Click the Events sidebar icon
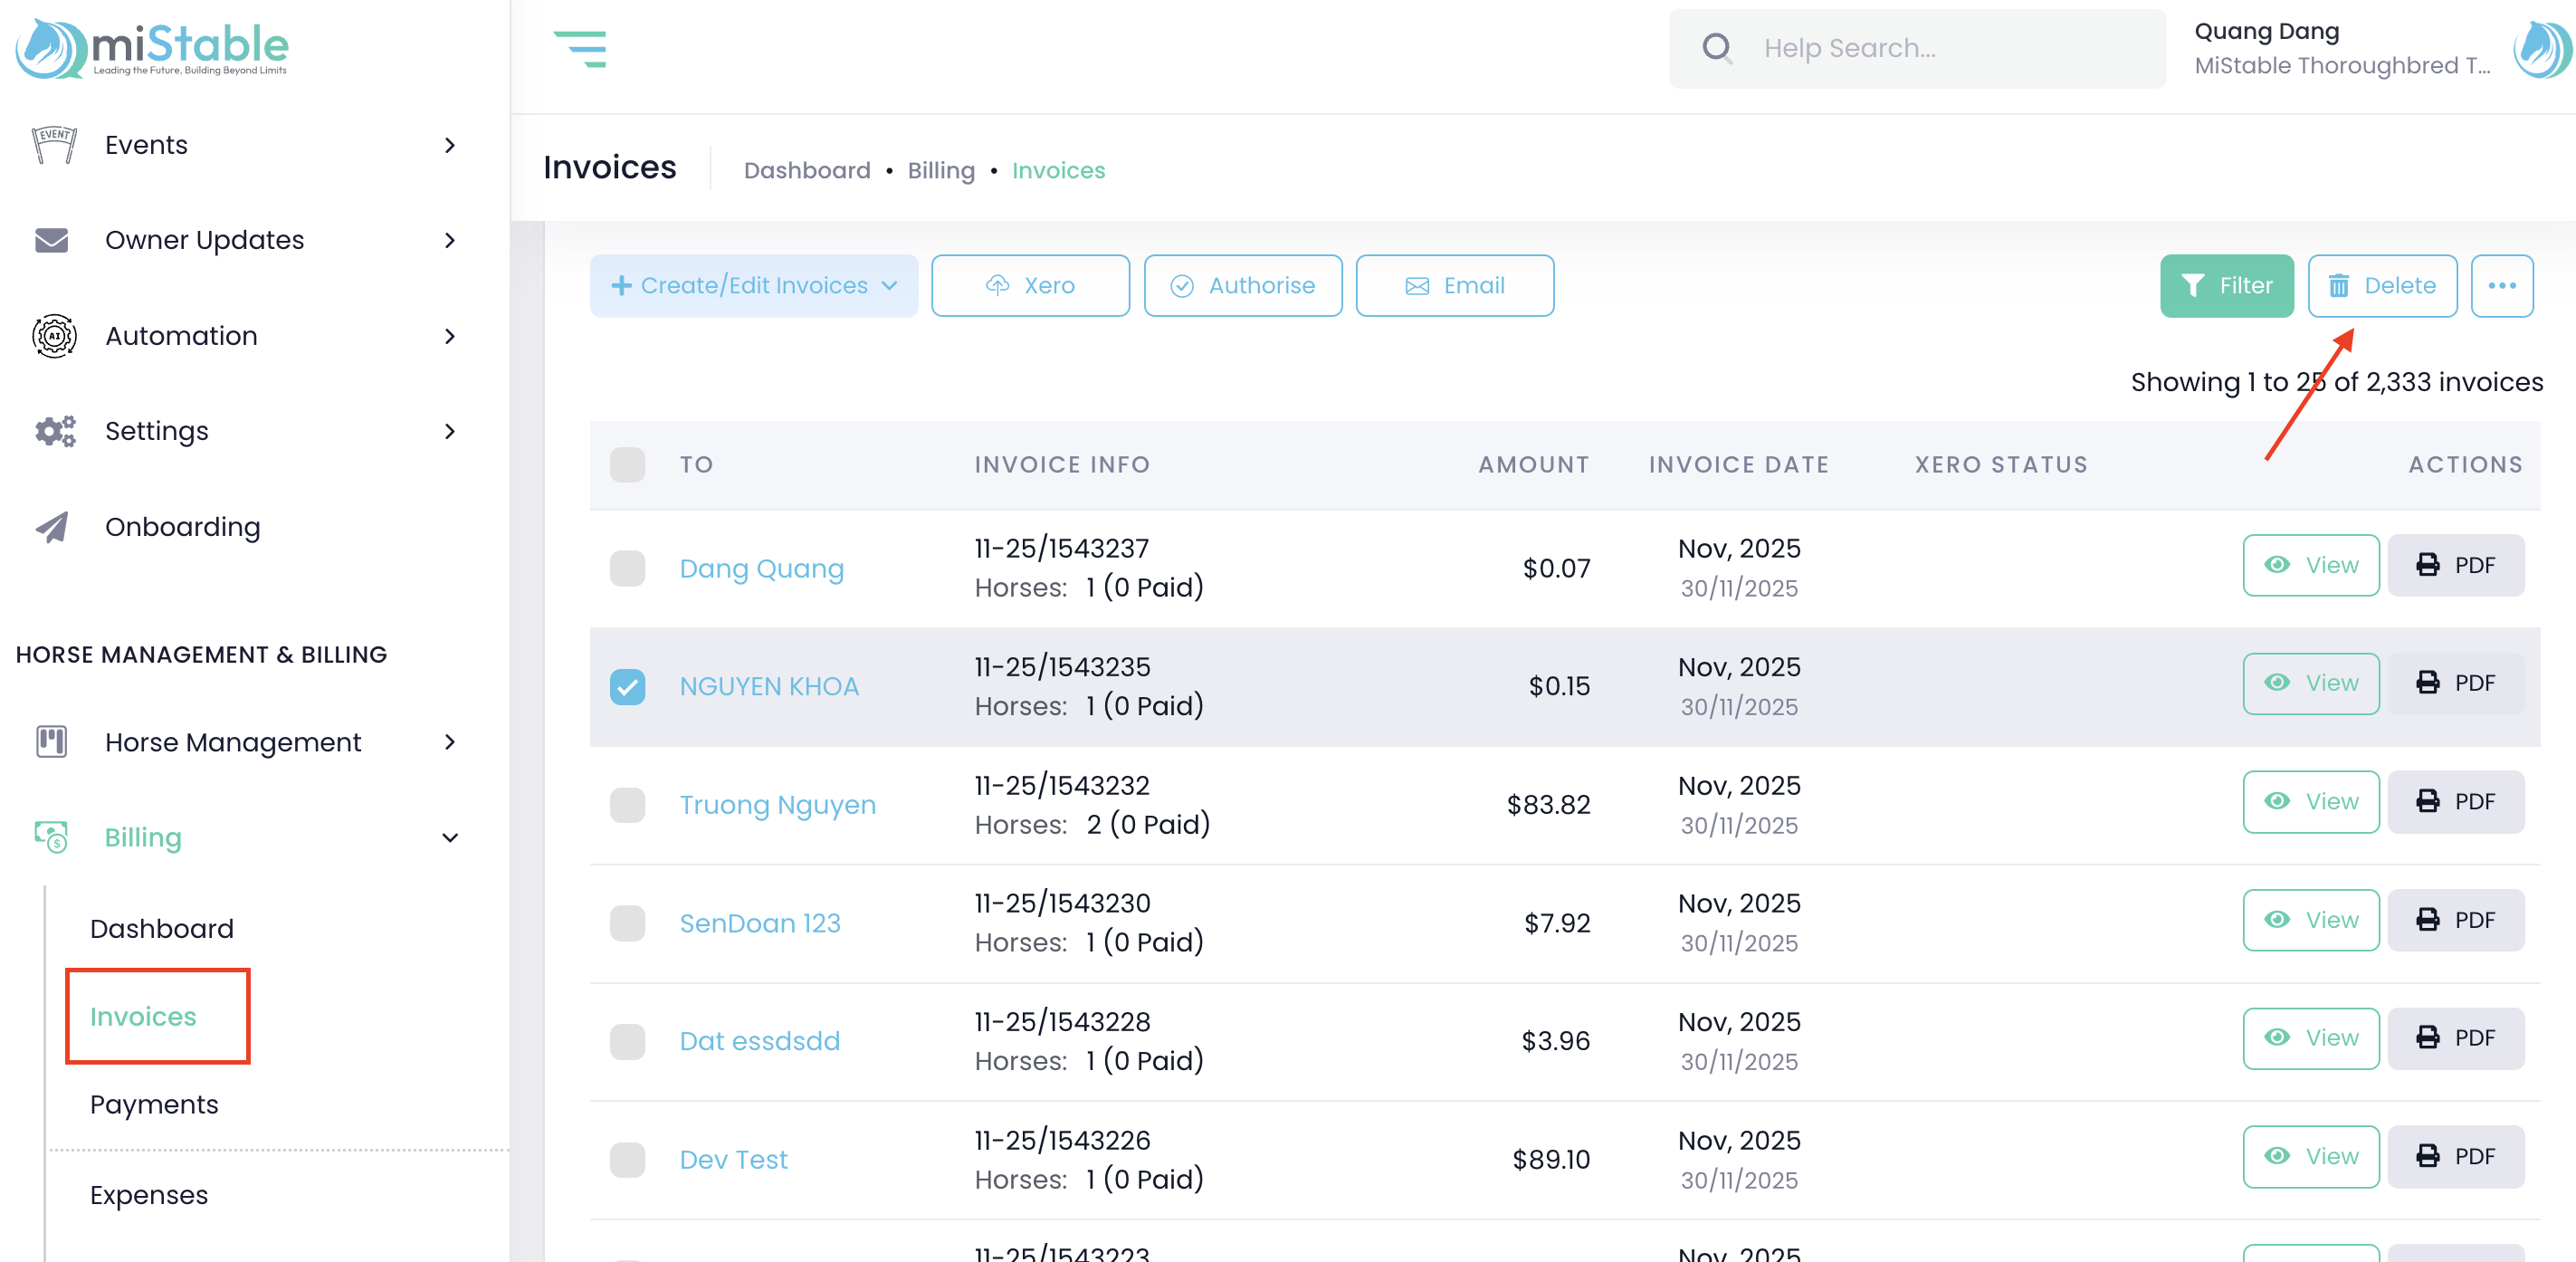2576x1262 pixels. (54, 145)
